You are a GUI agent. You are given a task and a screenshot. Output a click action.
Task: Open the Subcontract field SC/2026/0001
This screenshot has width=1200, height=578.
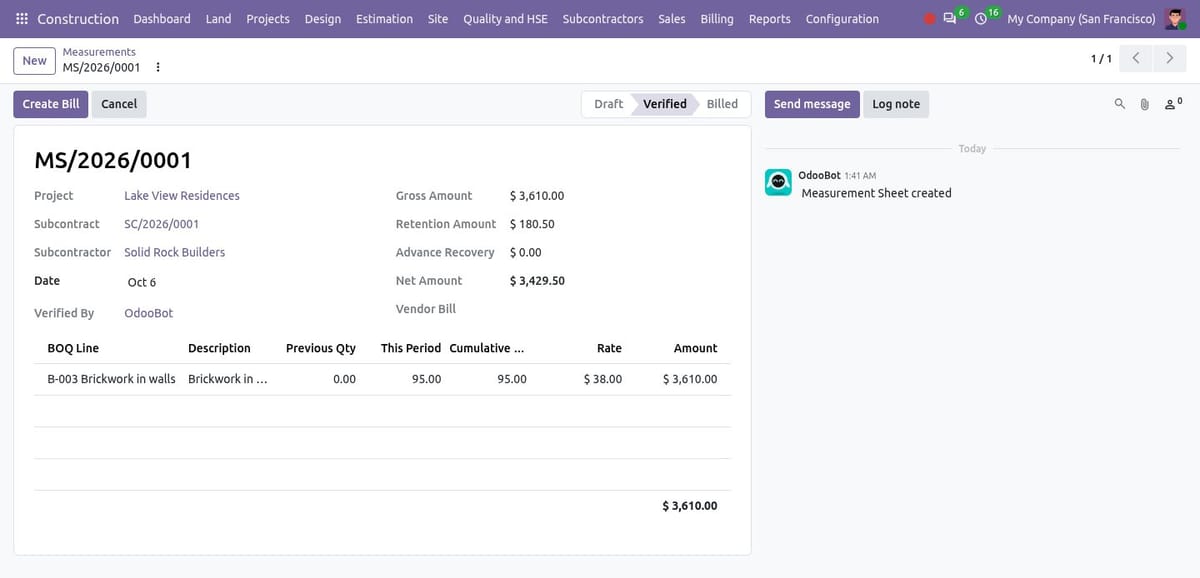click(x=161, y=224)
